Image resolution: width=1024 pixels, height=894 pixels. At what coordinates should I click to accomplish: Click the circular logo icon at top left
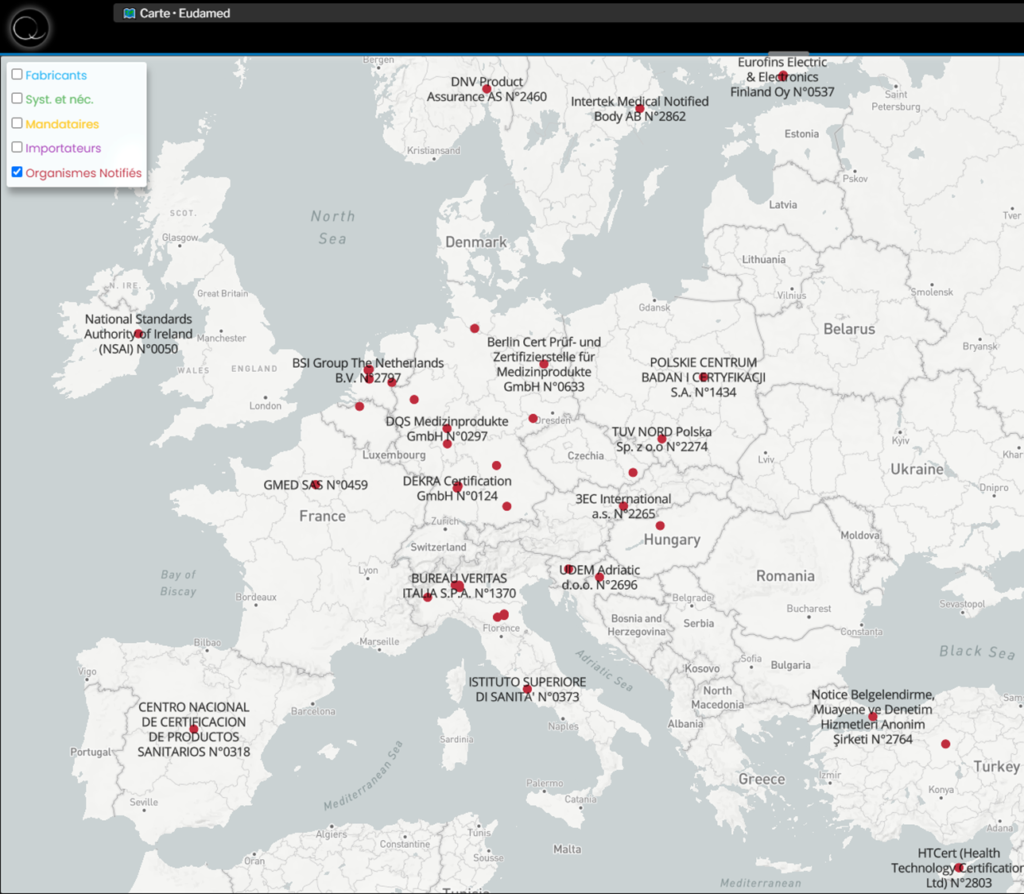coord(29,28)
